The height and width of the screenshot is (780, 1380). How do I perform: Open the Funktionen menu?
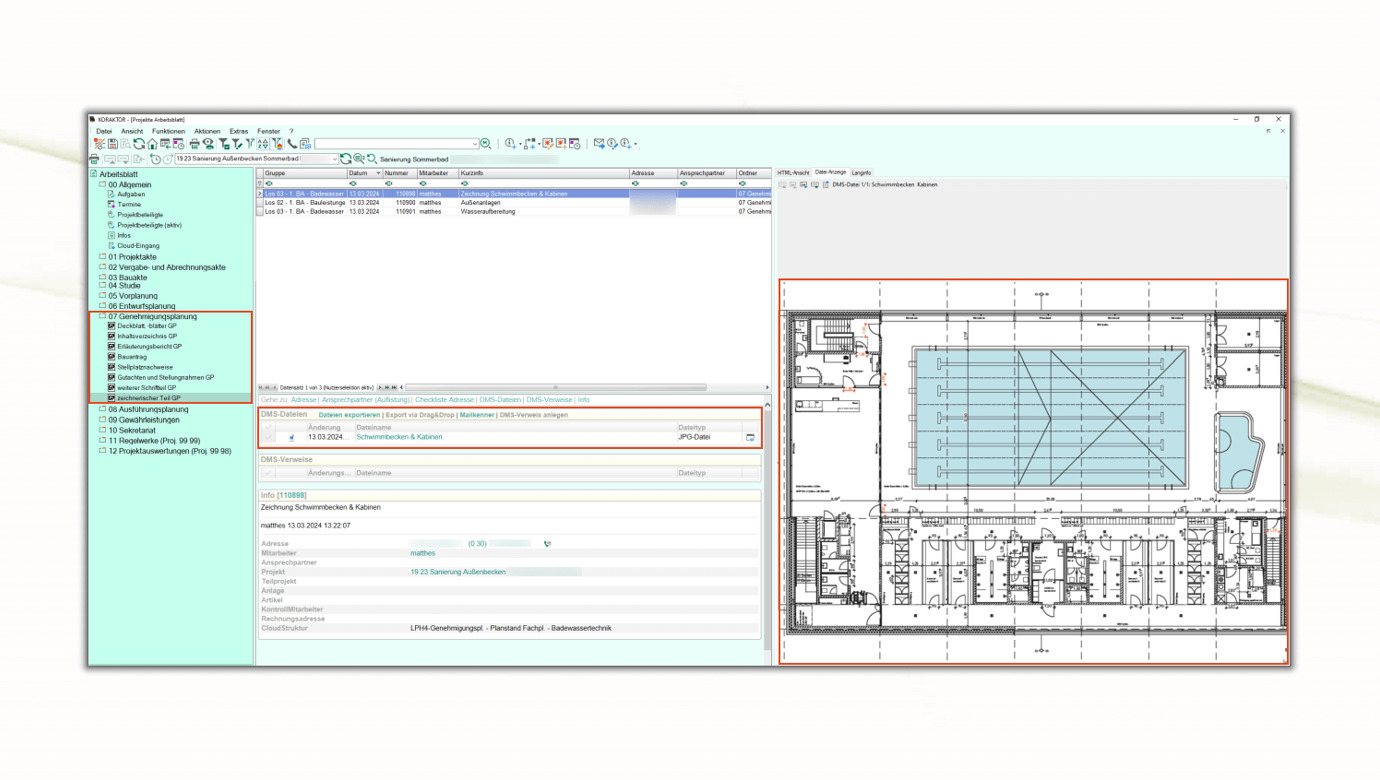point(168,131)
